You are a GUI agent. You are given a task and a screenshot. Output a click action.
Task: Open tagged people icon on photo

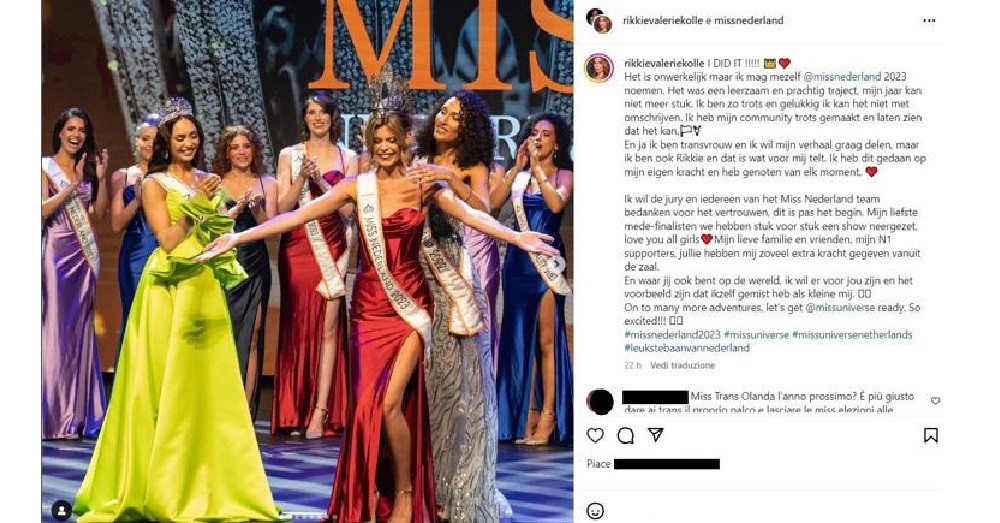(x=62, y=510)
